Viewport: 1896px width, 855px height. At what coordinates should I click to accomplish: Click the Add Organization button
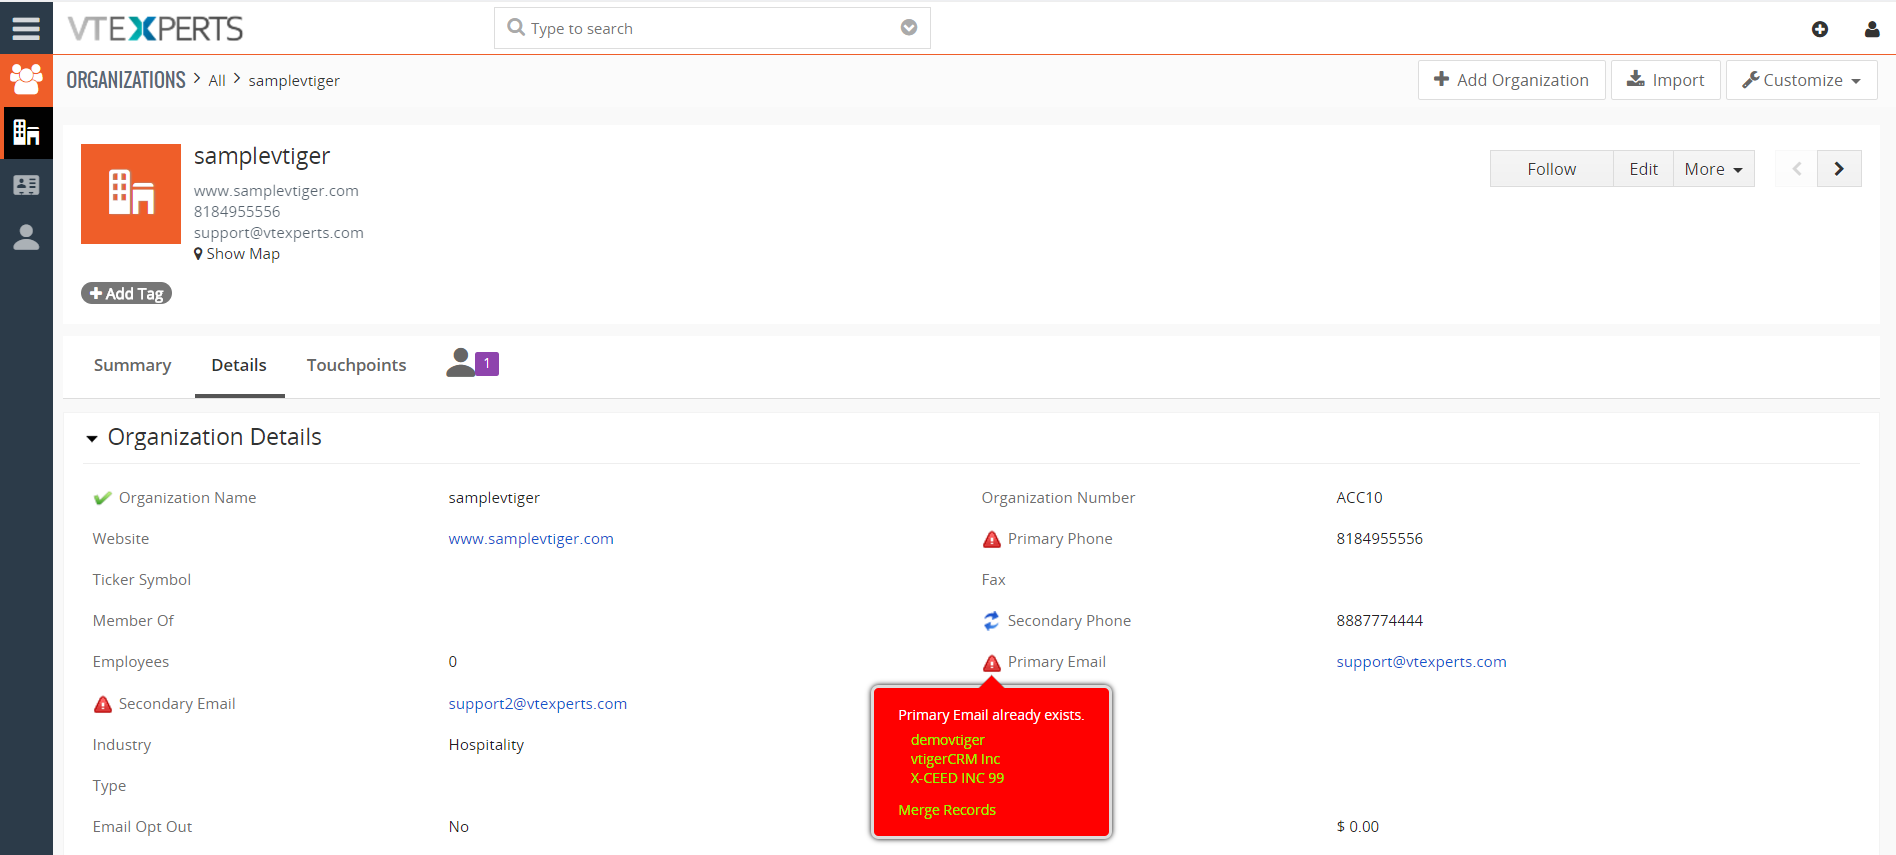pos(1511,80)
